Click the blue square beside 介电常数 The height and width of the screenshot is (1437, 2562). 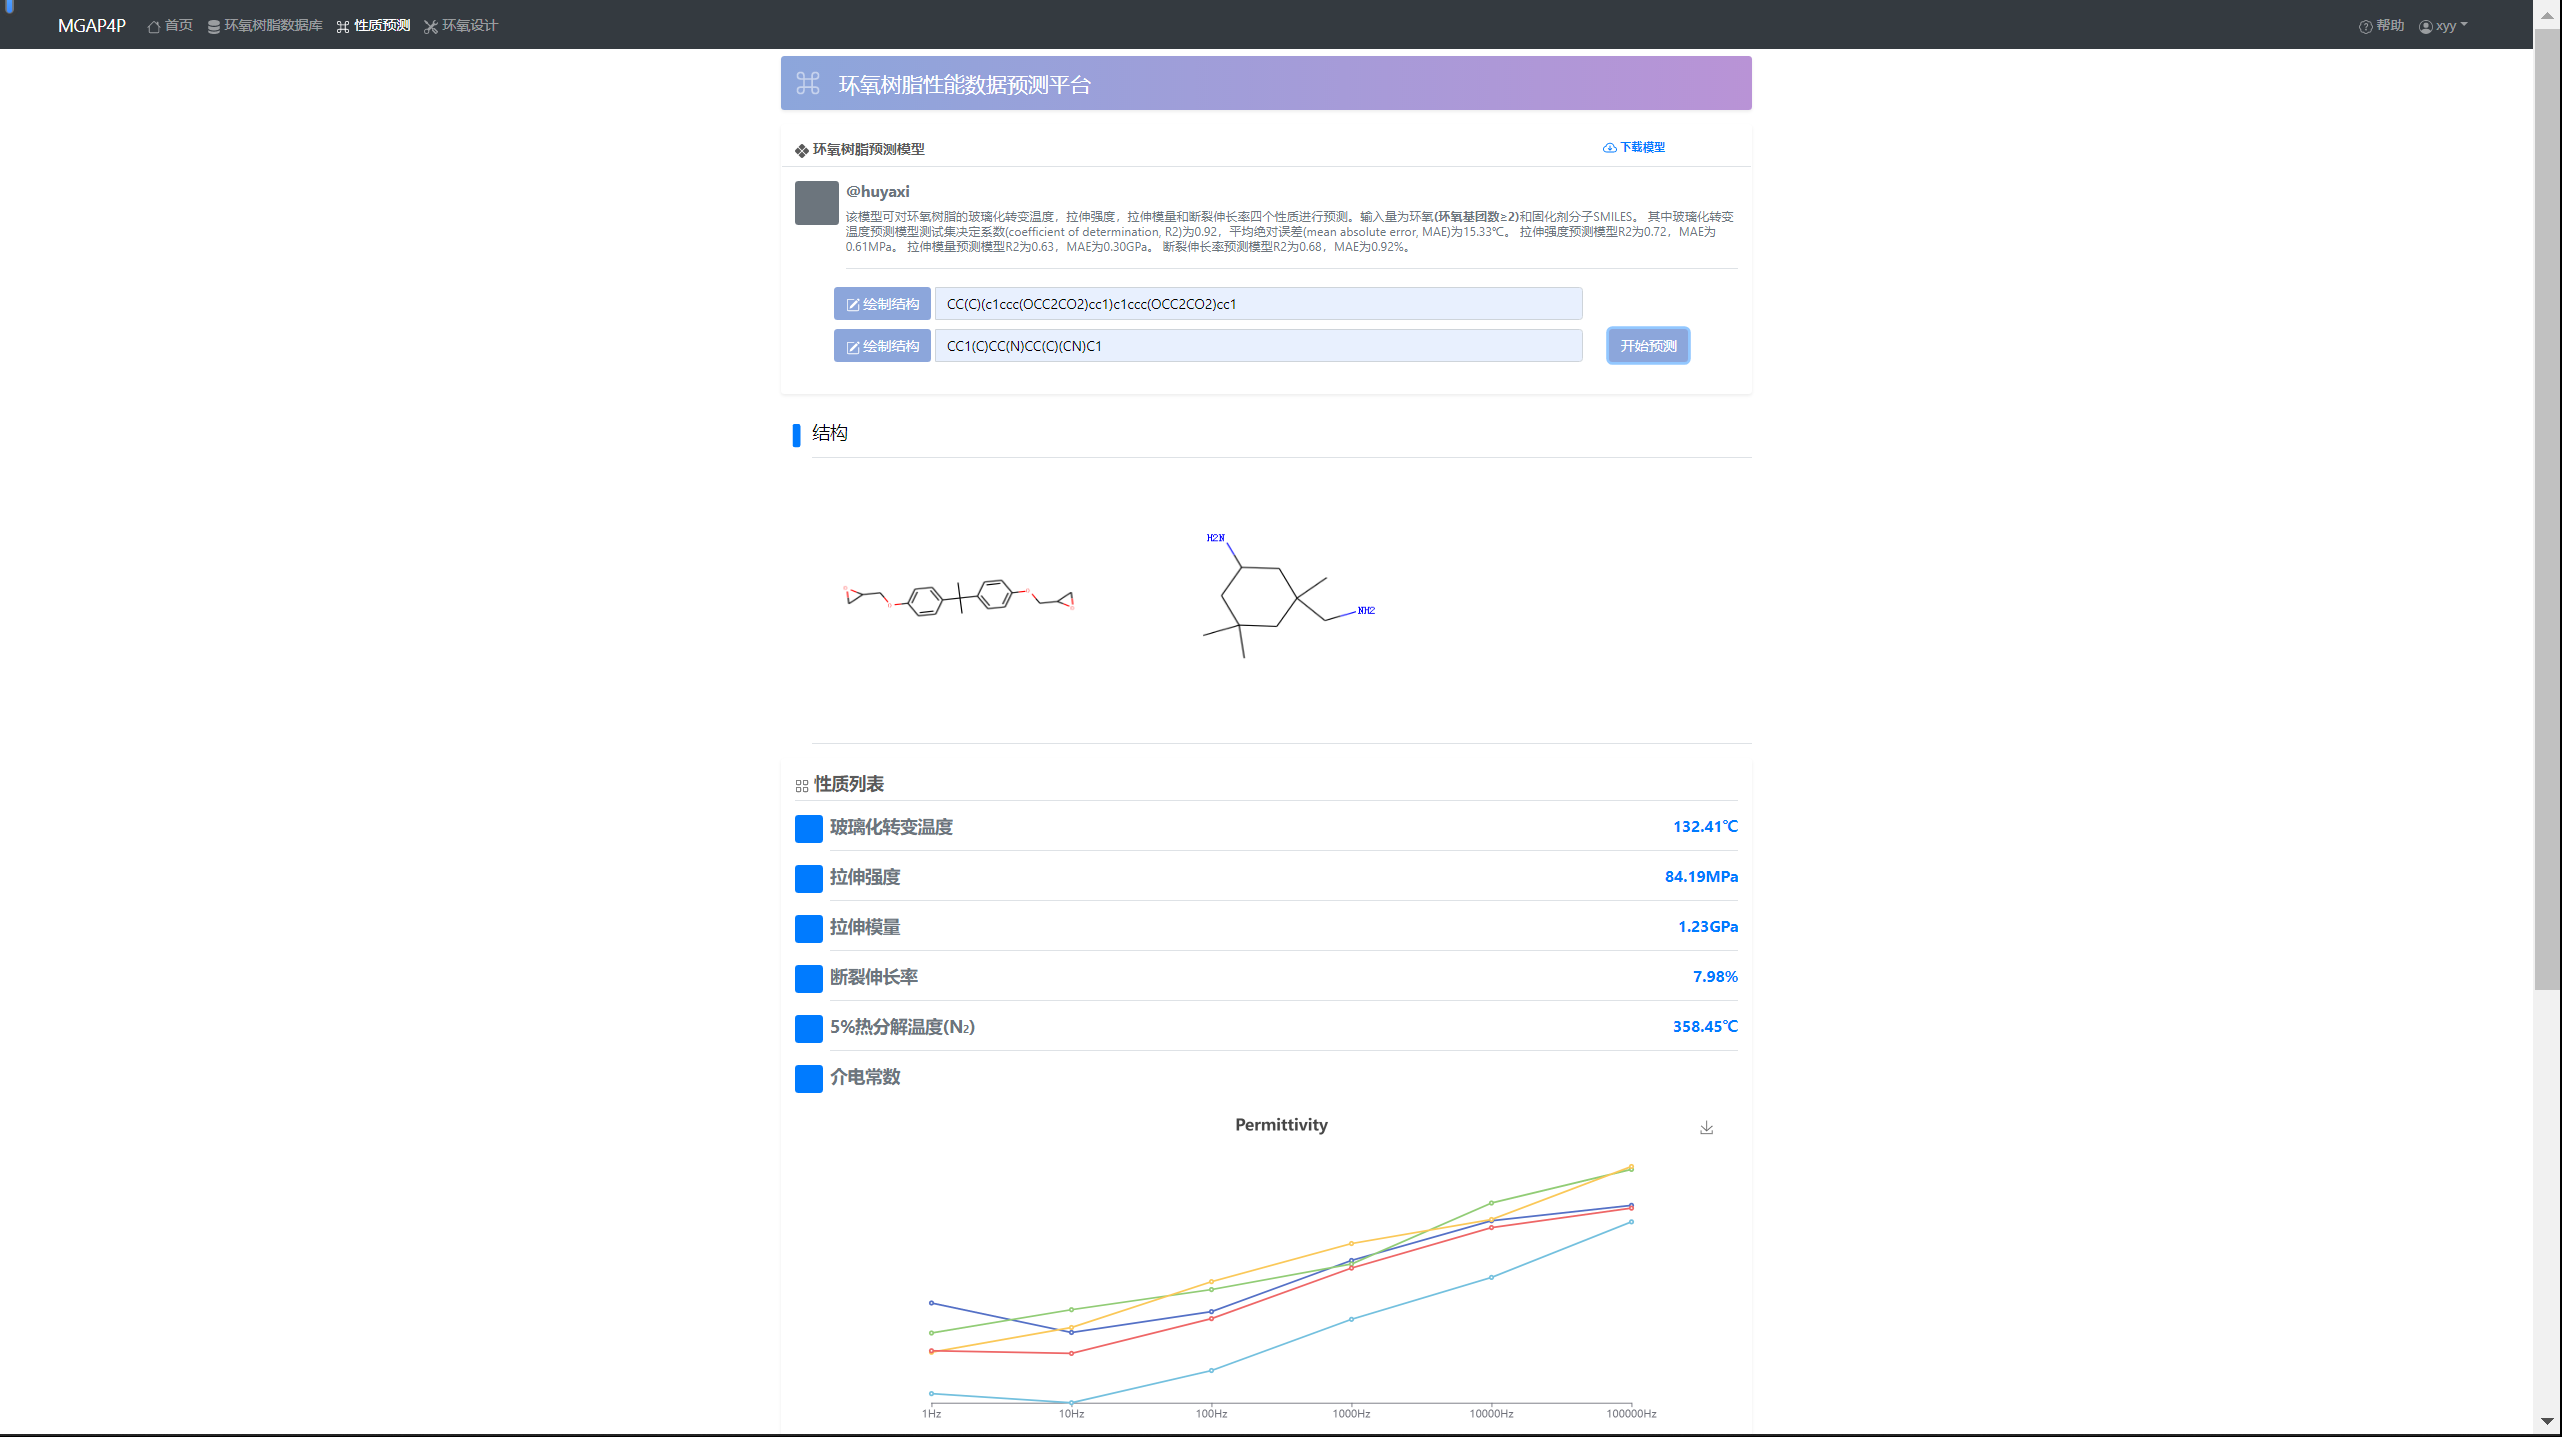[808, 1078]
